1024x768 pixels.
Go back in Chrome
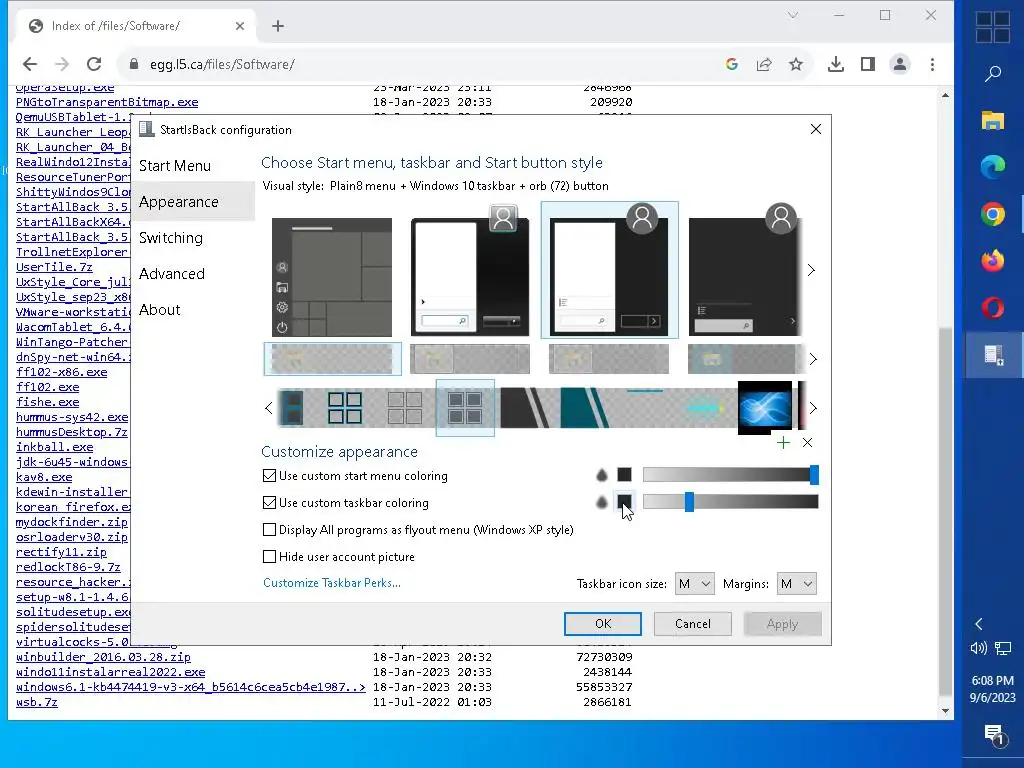(30, 64)
